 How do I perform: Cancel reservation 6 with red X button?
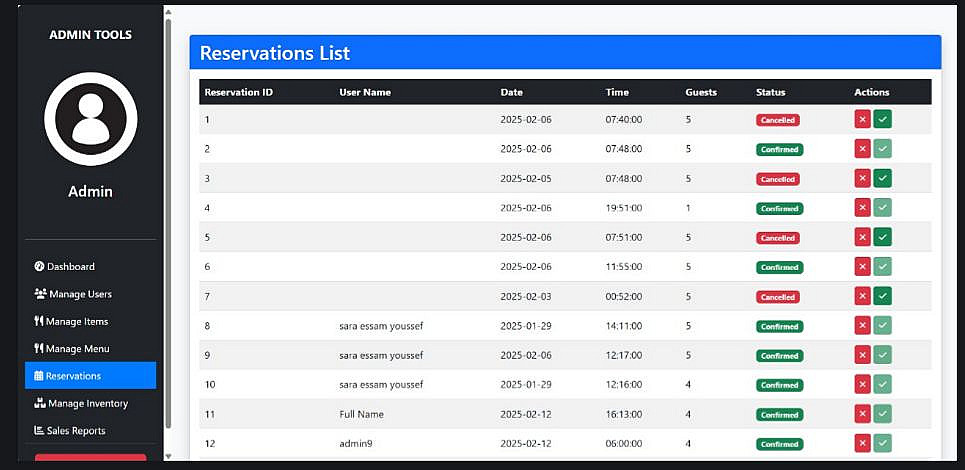click(x=862, y=267)
